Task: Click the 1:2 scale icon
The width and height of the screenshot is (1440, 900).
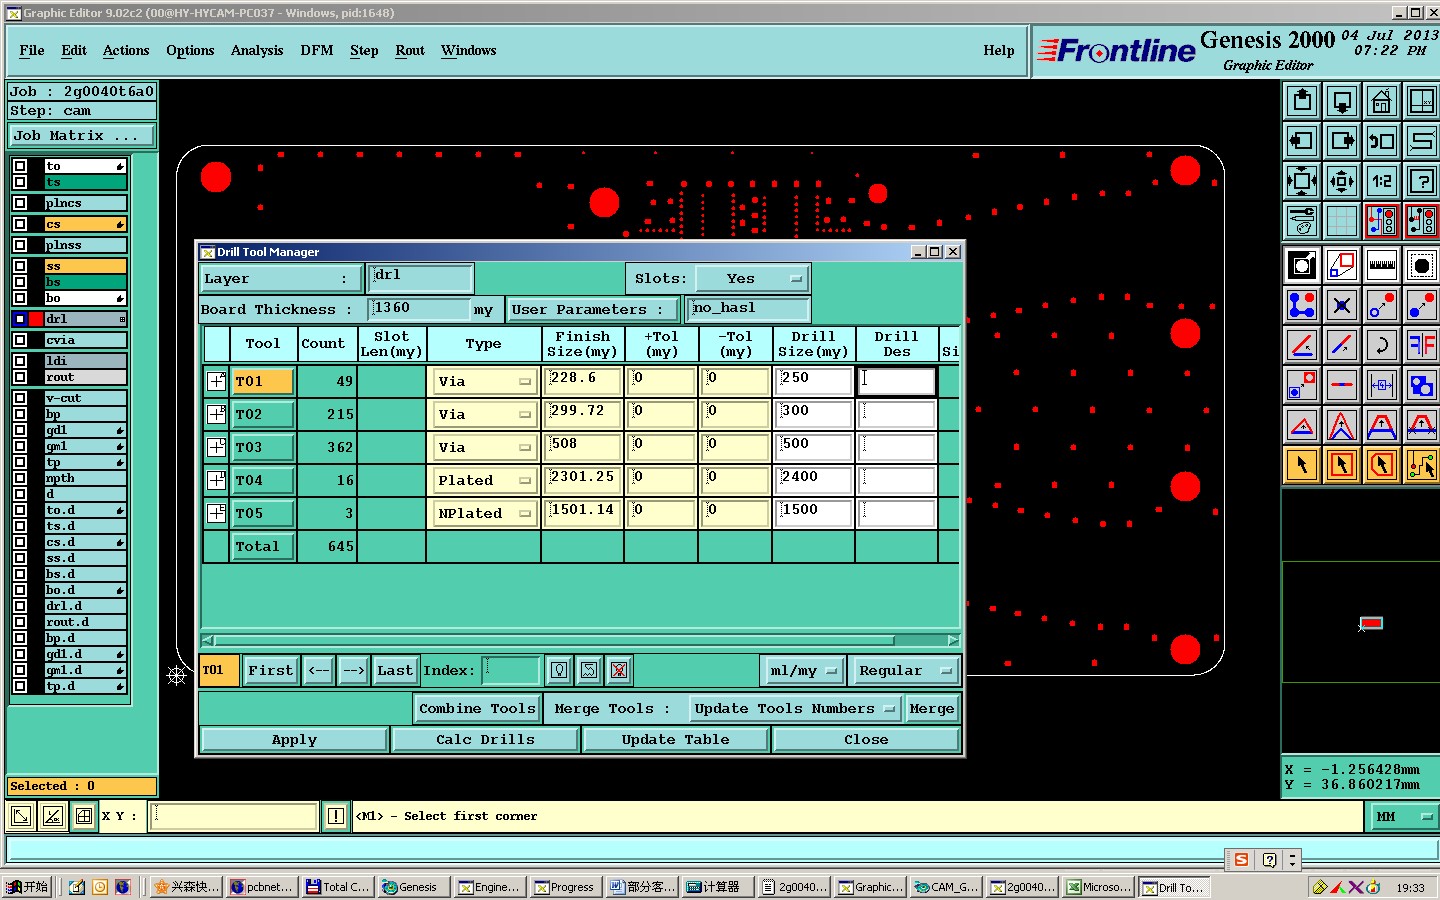Action: [x=1382, y=181]
